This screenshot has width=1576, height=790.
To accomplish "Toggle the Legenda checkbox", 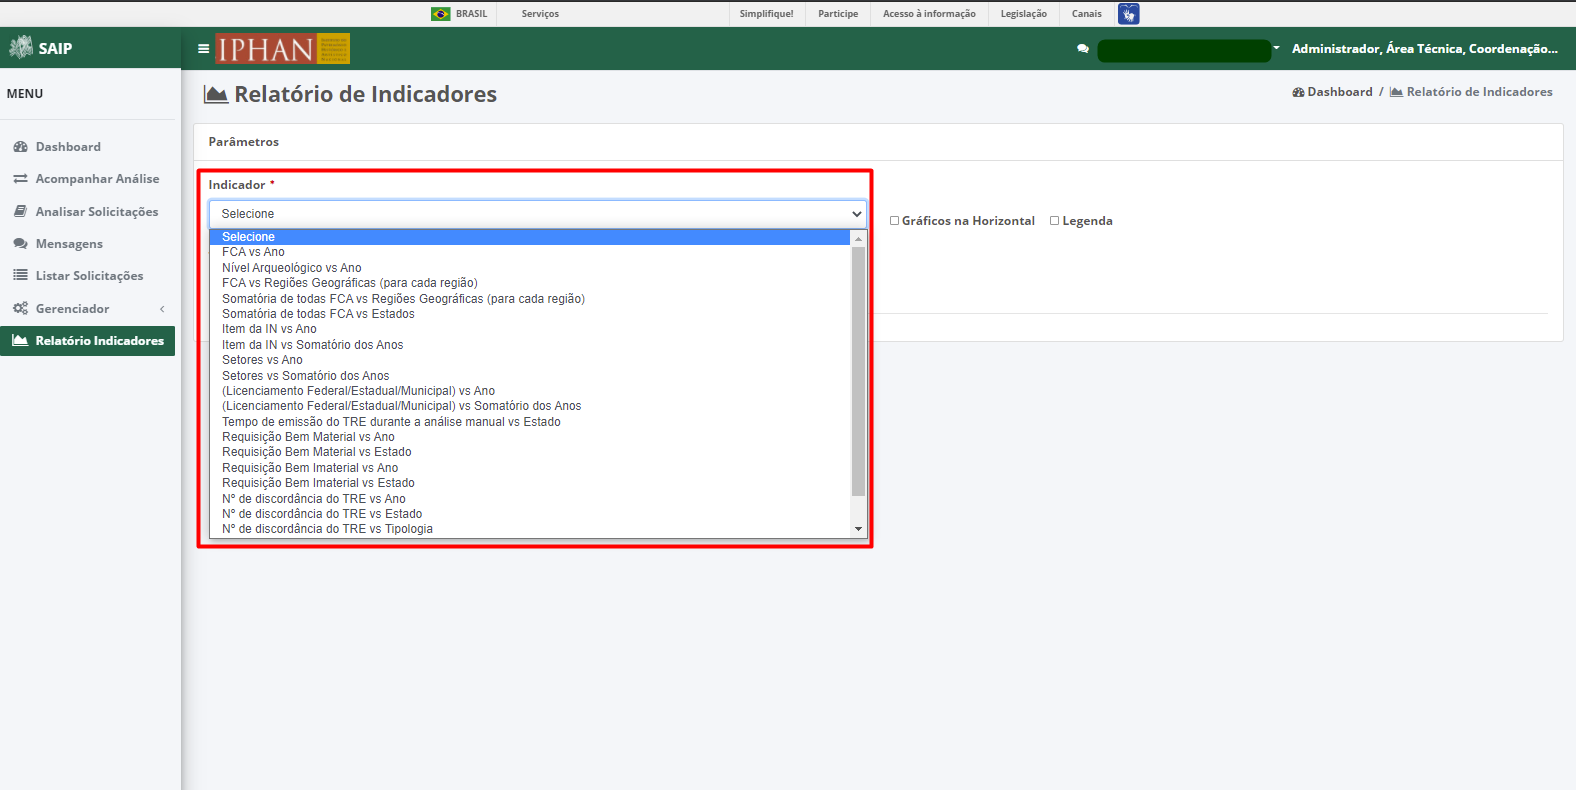I will 1055,221.
